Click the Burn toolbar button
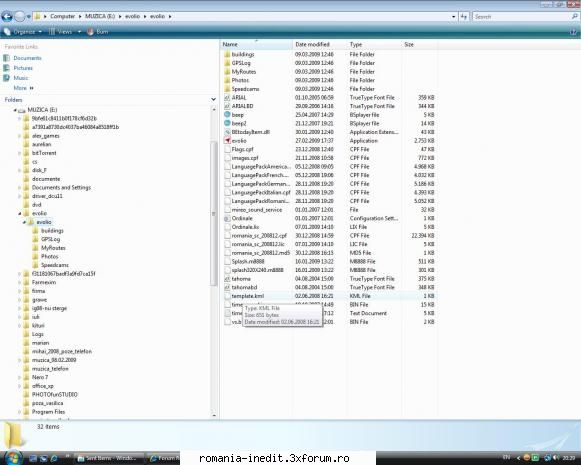Screen dimensions: 581x465 click(x=98, y=32)
